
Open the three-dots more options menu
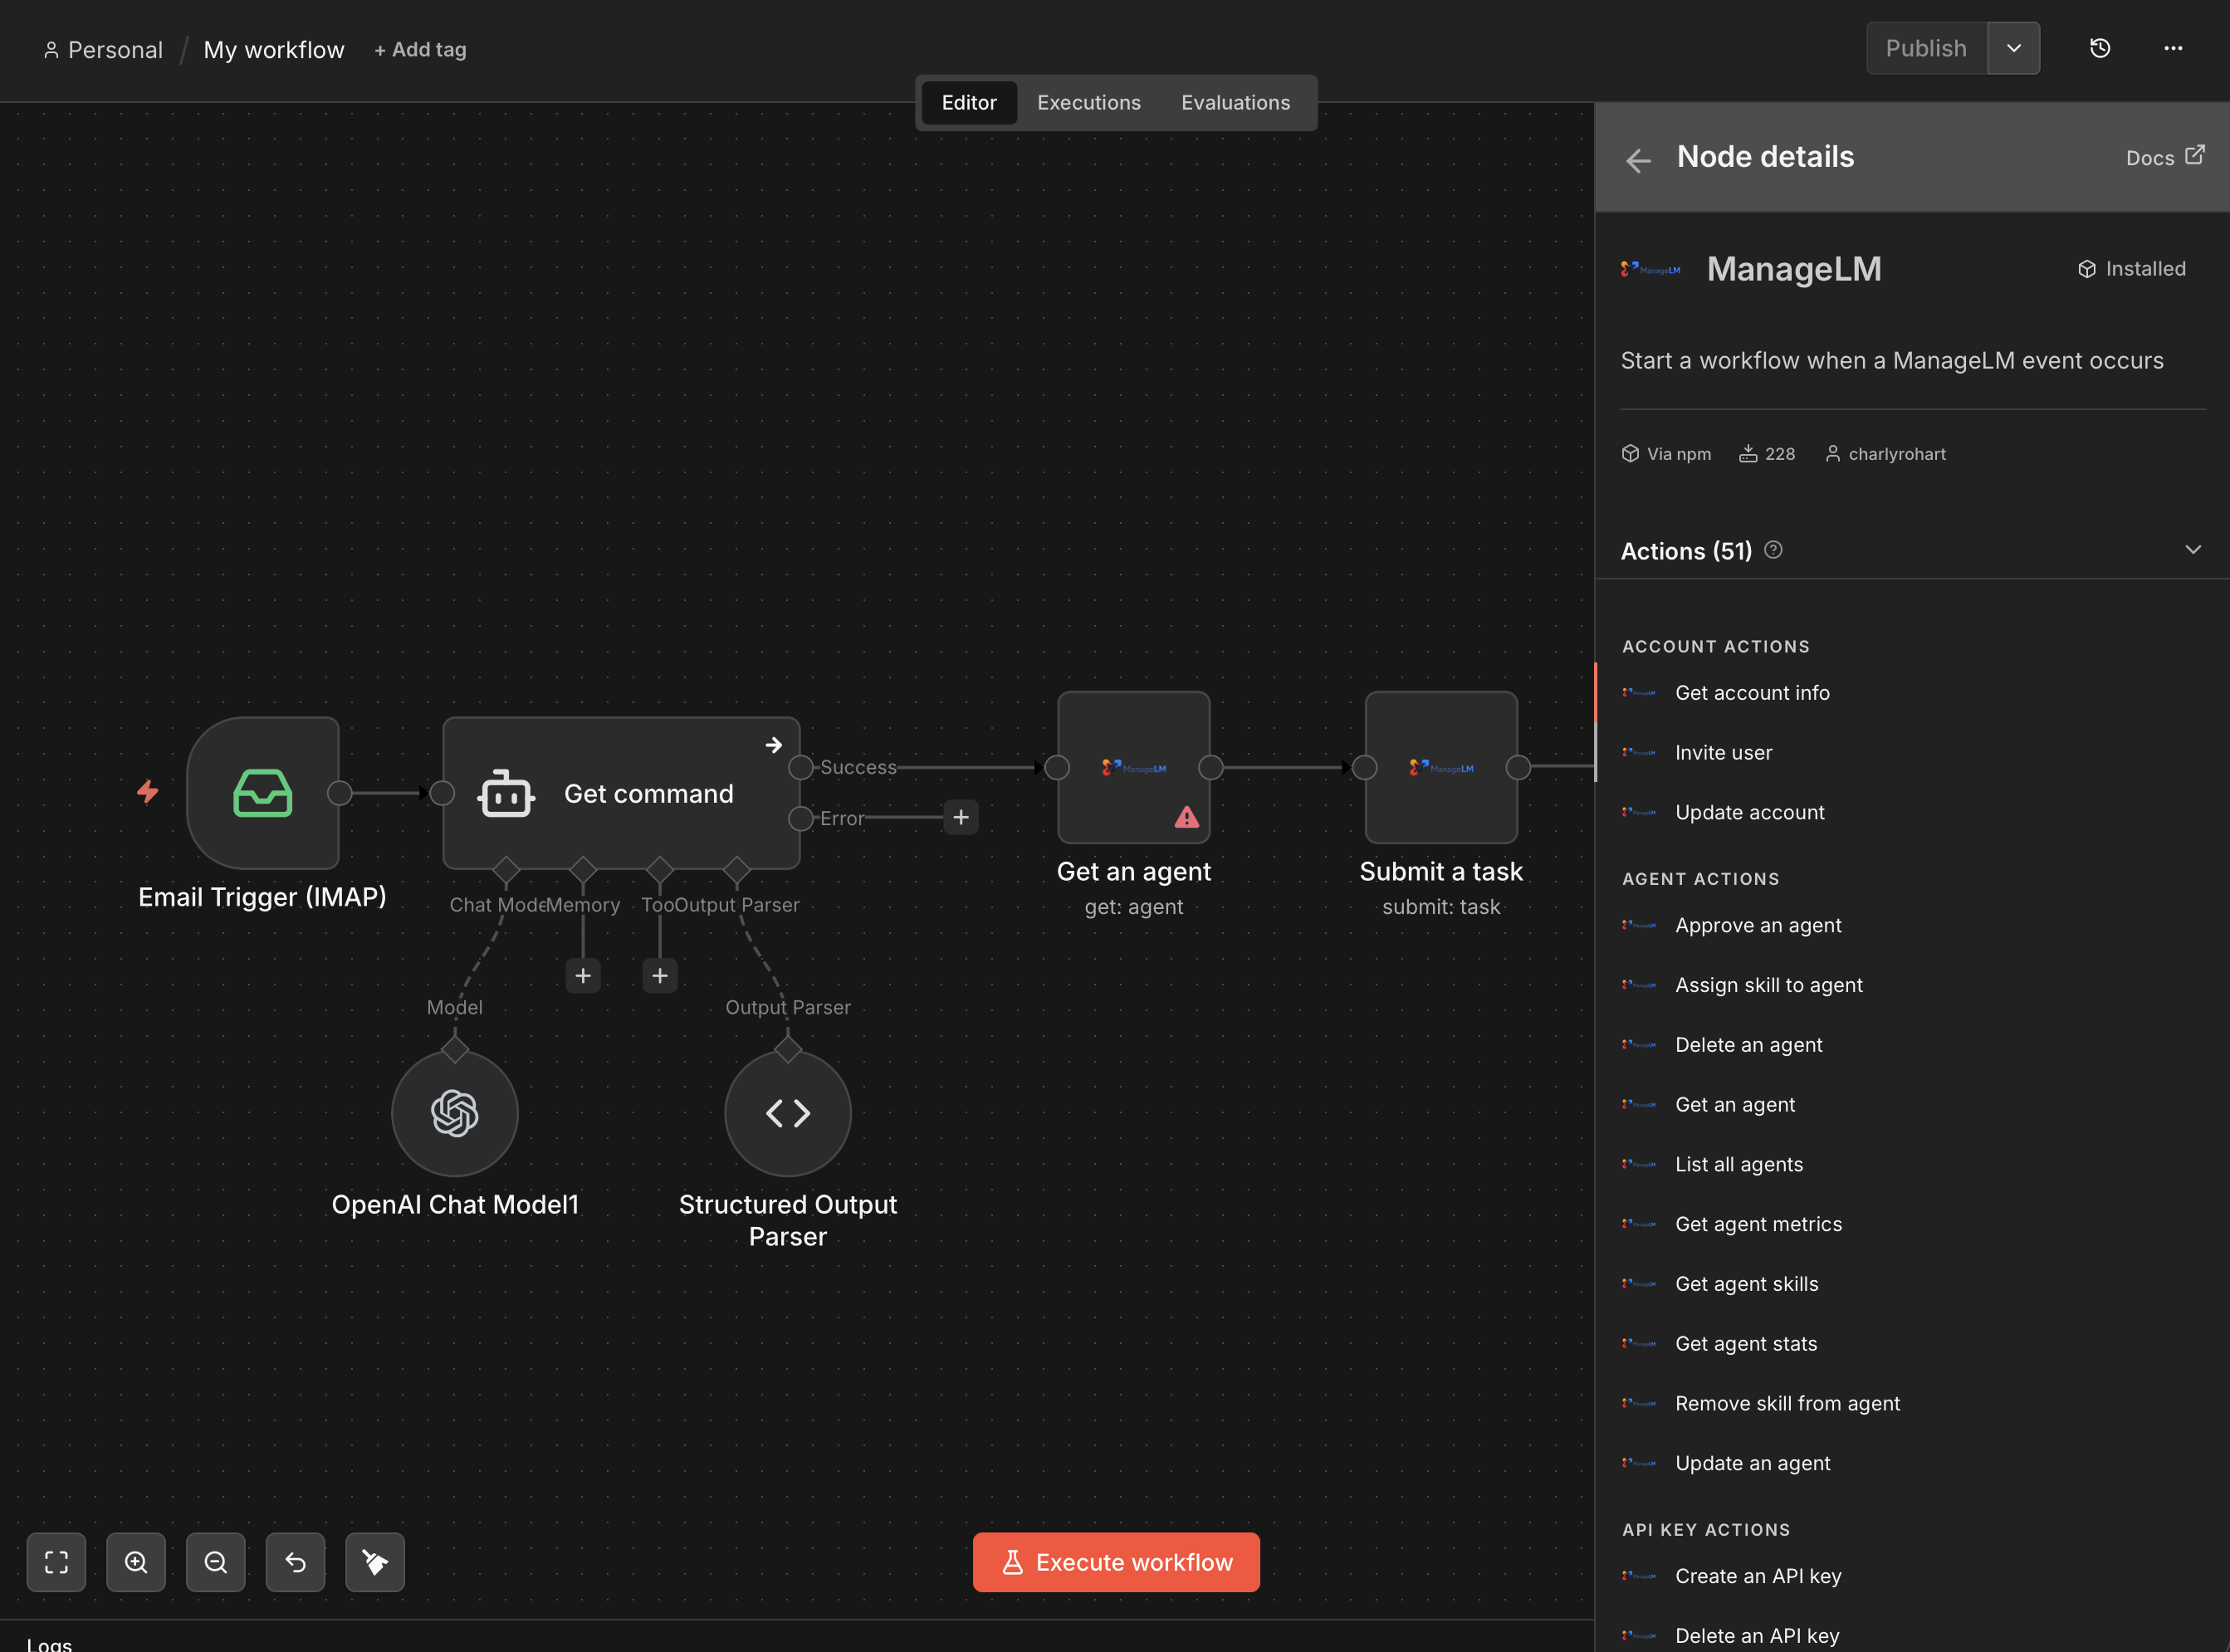coord(2173,48)
